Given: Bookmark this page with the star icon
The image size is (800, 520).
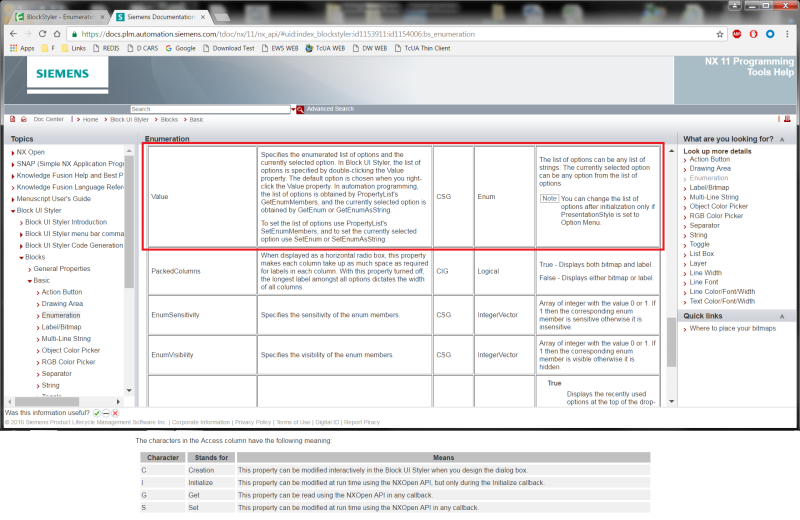Looking at the screenshot, I should pyautogui.click(x=719, y=34).
